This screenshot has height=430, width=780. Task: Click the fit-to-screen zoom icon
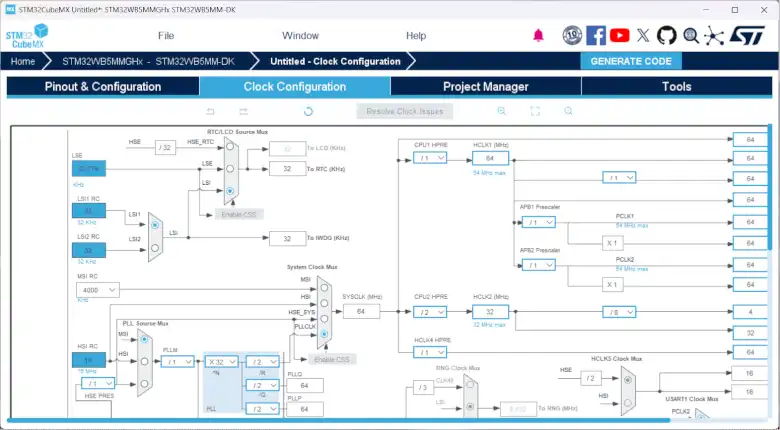pos(535,111)
